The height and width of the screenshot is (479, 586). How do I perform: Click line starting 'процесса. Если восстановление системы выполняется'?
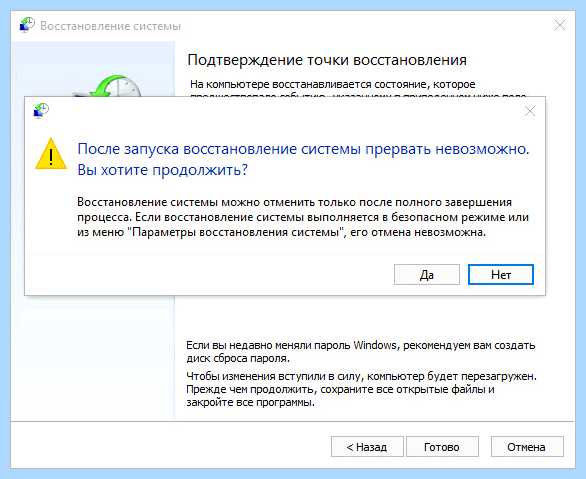coord(303,217)
